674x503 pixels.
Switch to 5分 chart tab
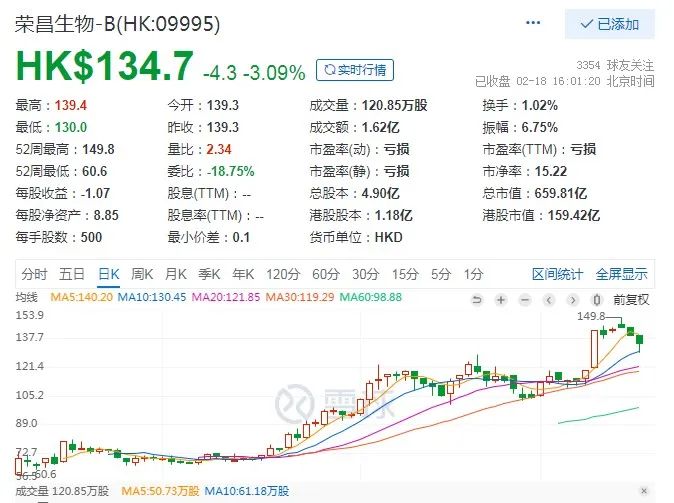(x=441, y=274)
